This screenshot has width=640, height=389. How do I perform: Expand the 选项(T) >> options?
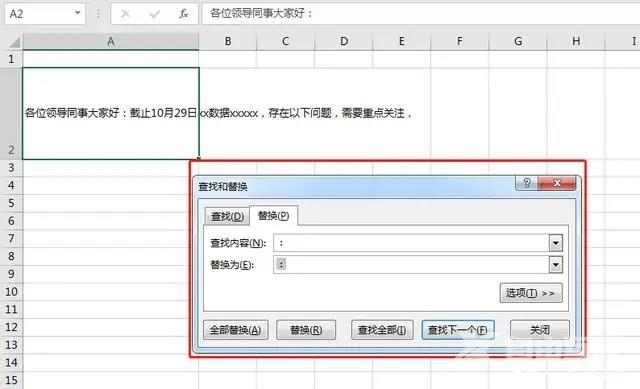coord(531,293)
